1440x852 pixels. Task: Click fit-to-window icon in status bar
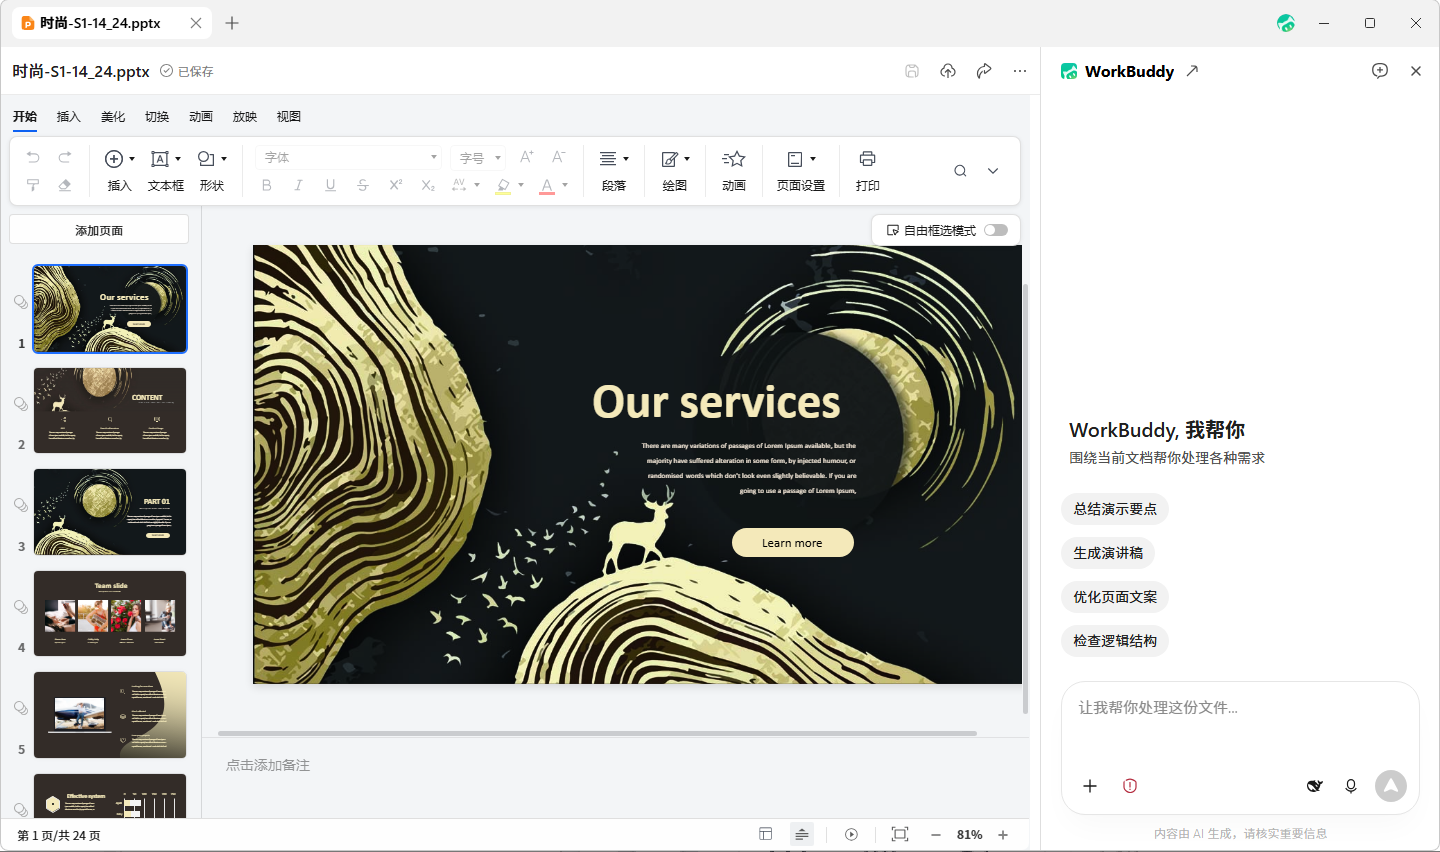pos(900,834)
